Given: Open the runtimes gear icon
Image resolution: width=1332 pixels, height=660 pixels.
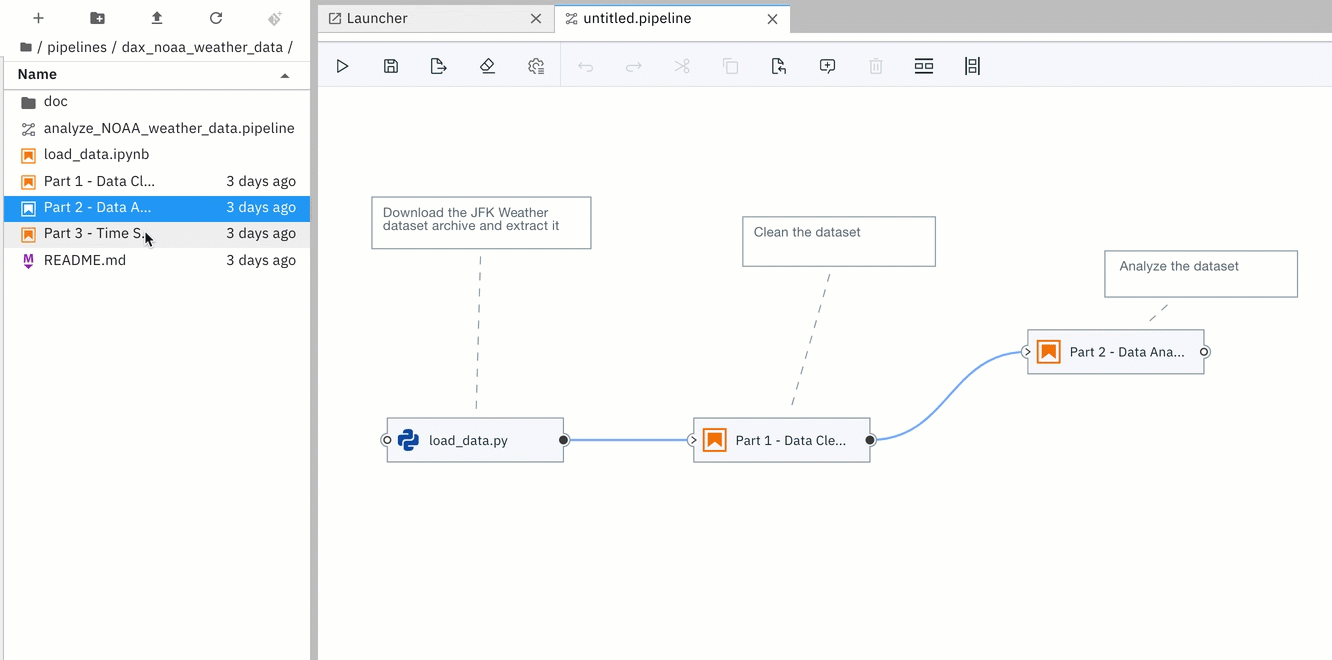Looking at the screenshot, I should 536,66.
